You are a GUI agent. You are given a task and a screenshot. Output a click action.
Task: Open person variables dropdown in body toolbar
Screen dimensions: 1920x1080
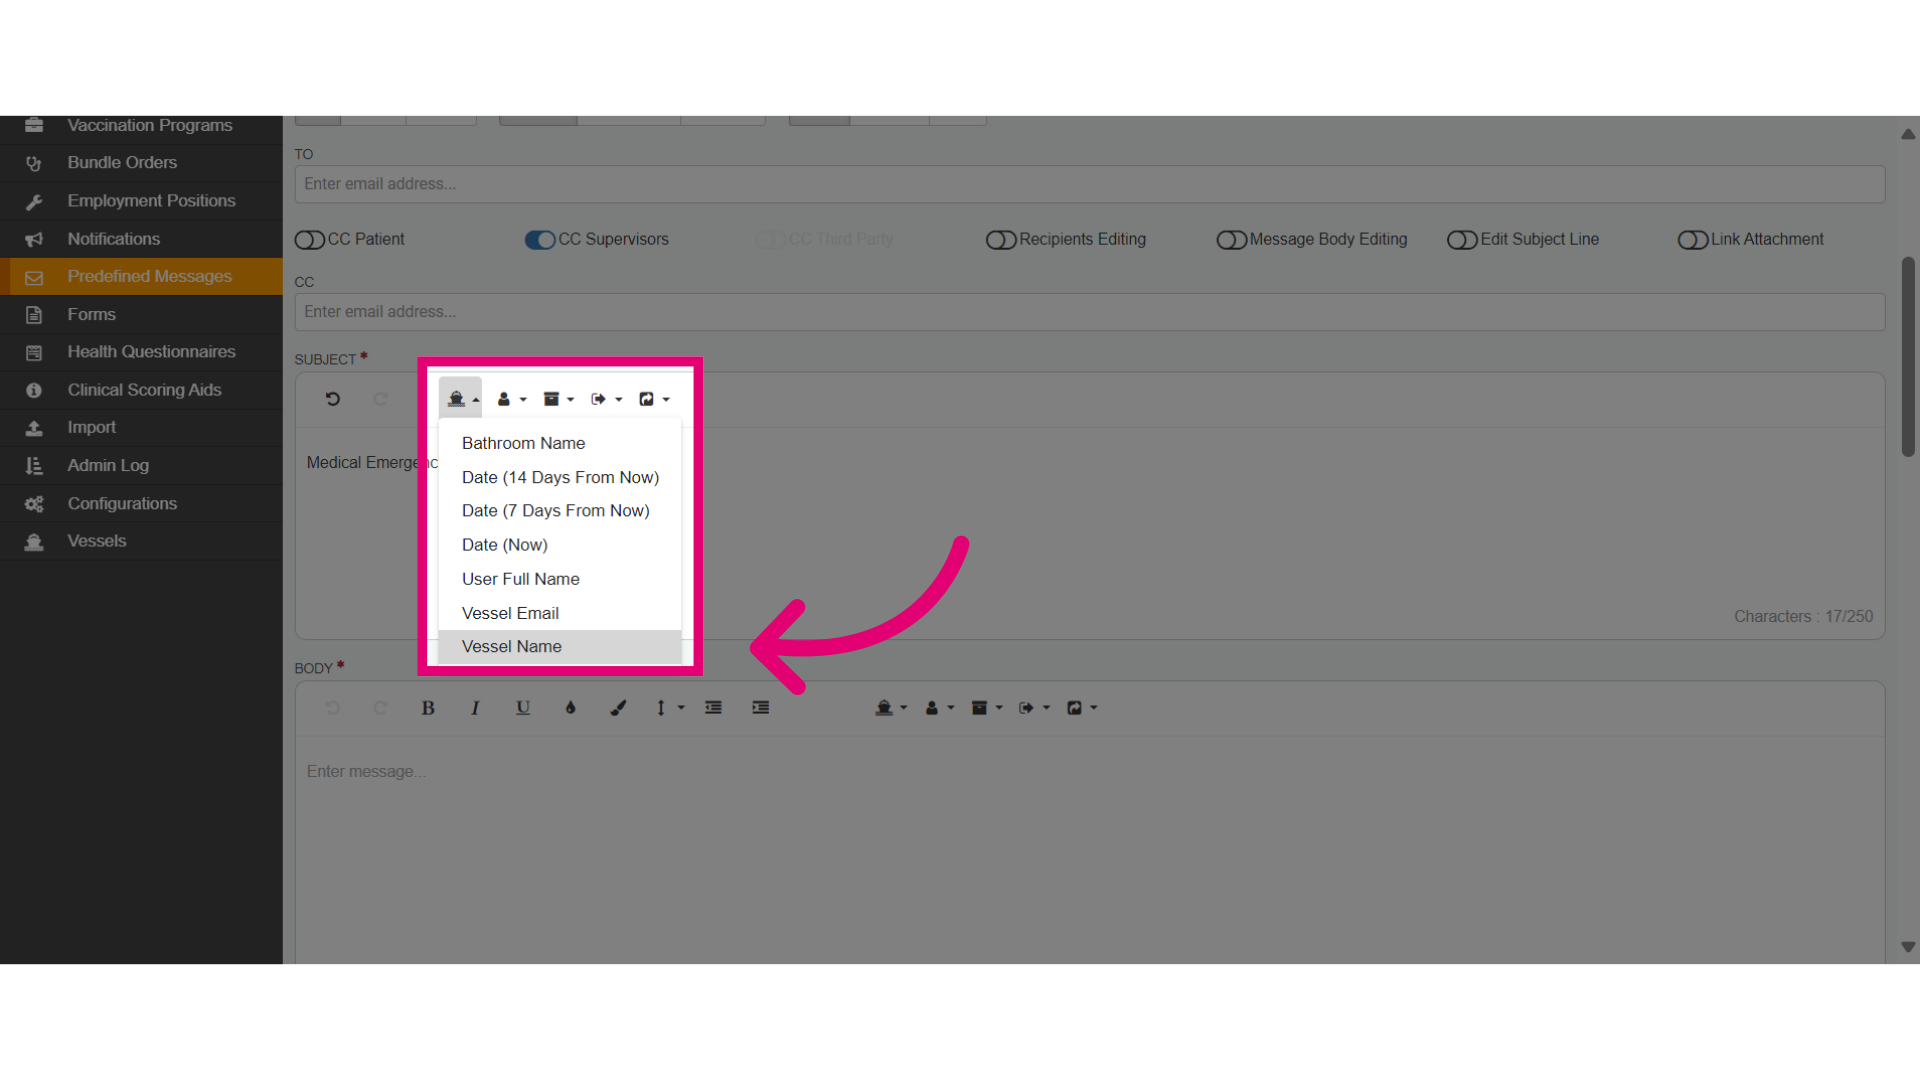click(939, 708)
